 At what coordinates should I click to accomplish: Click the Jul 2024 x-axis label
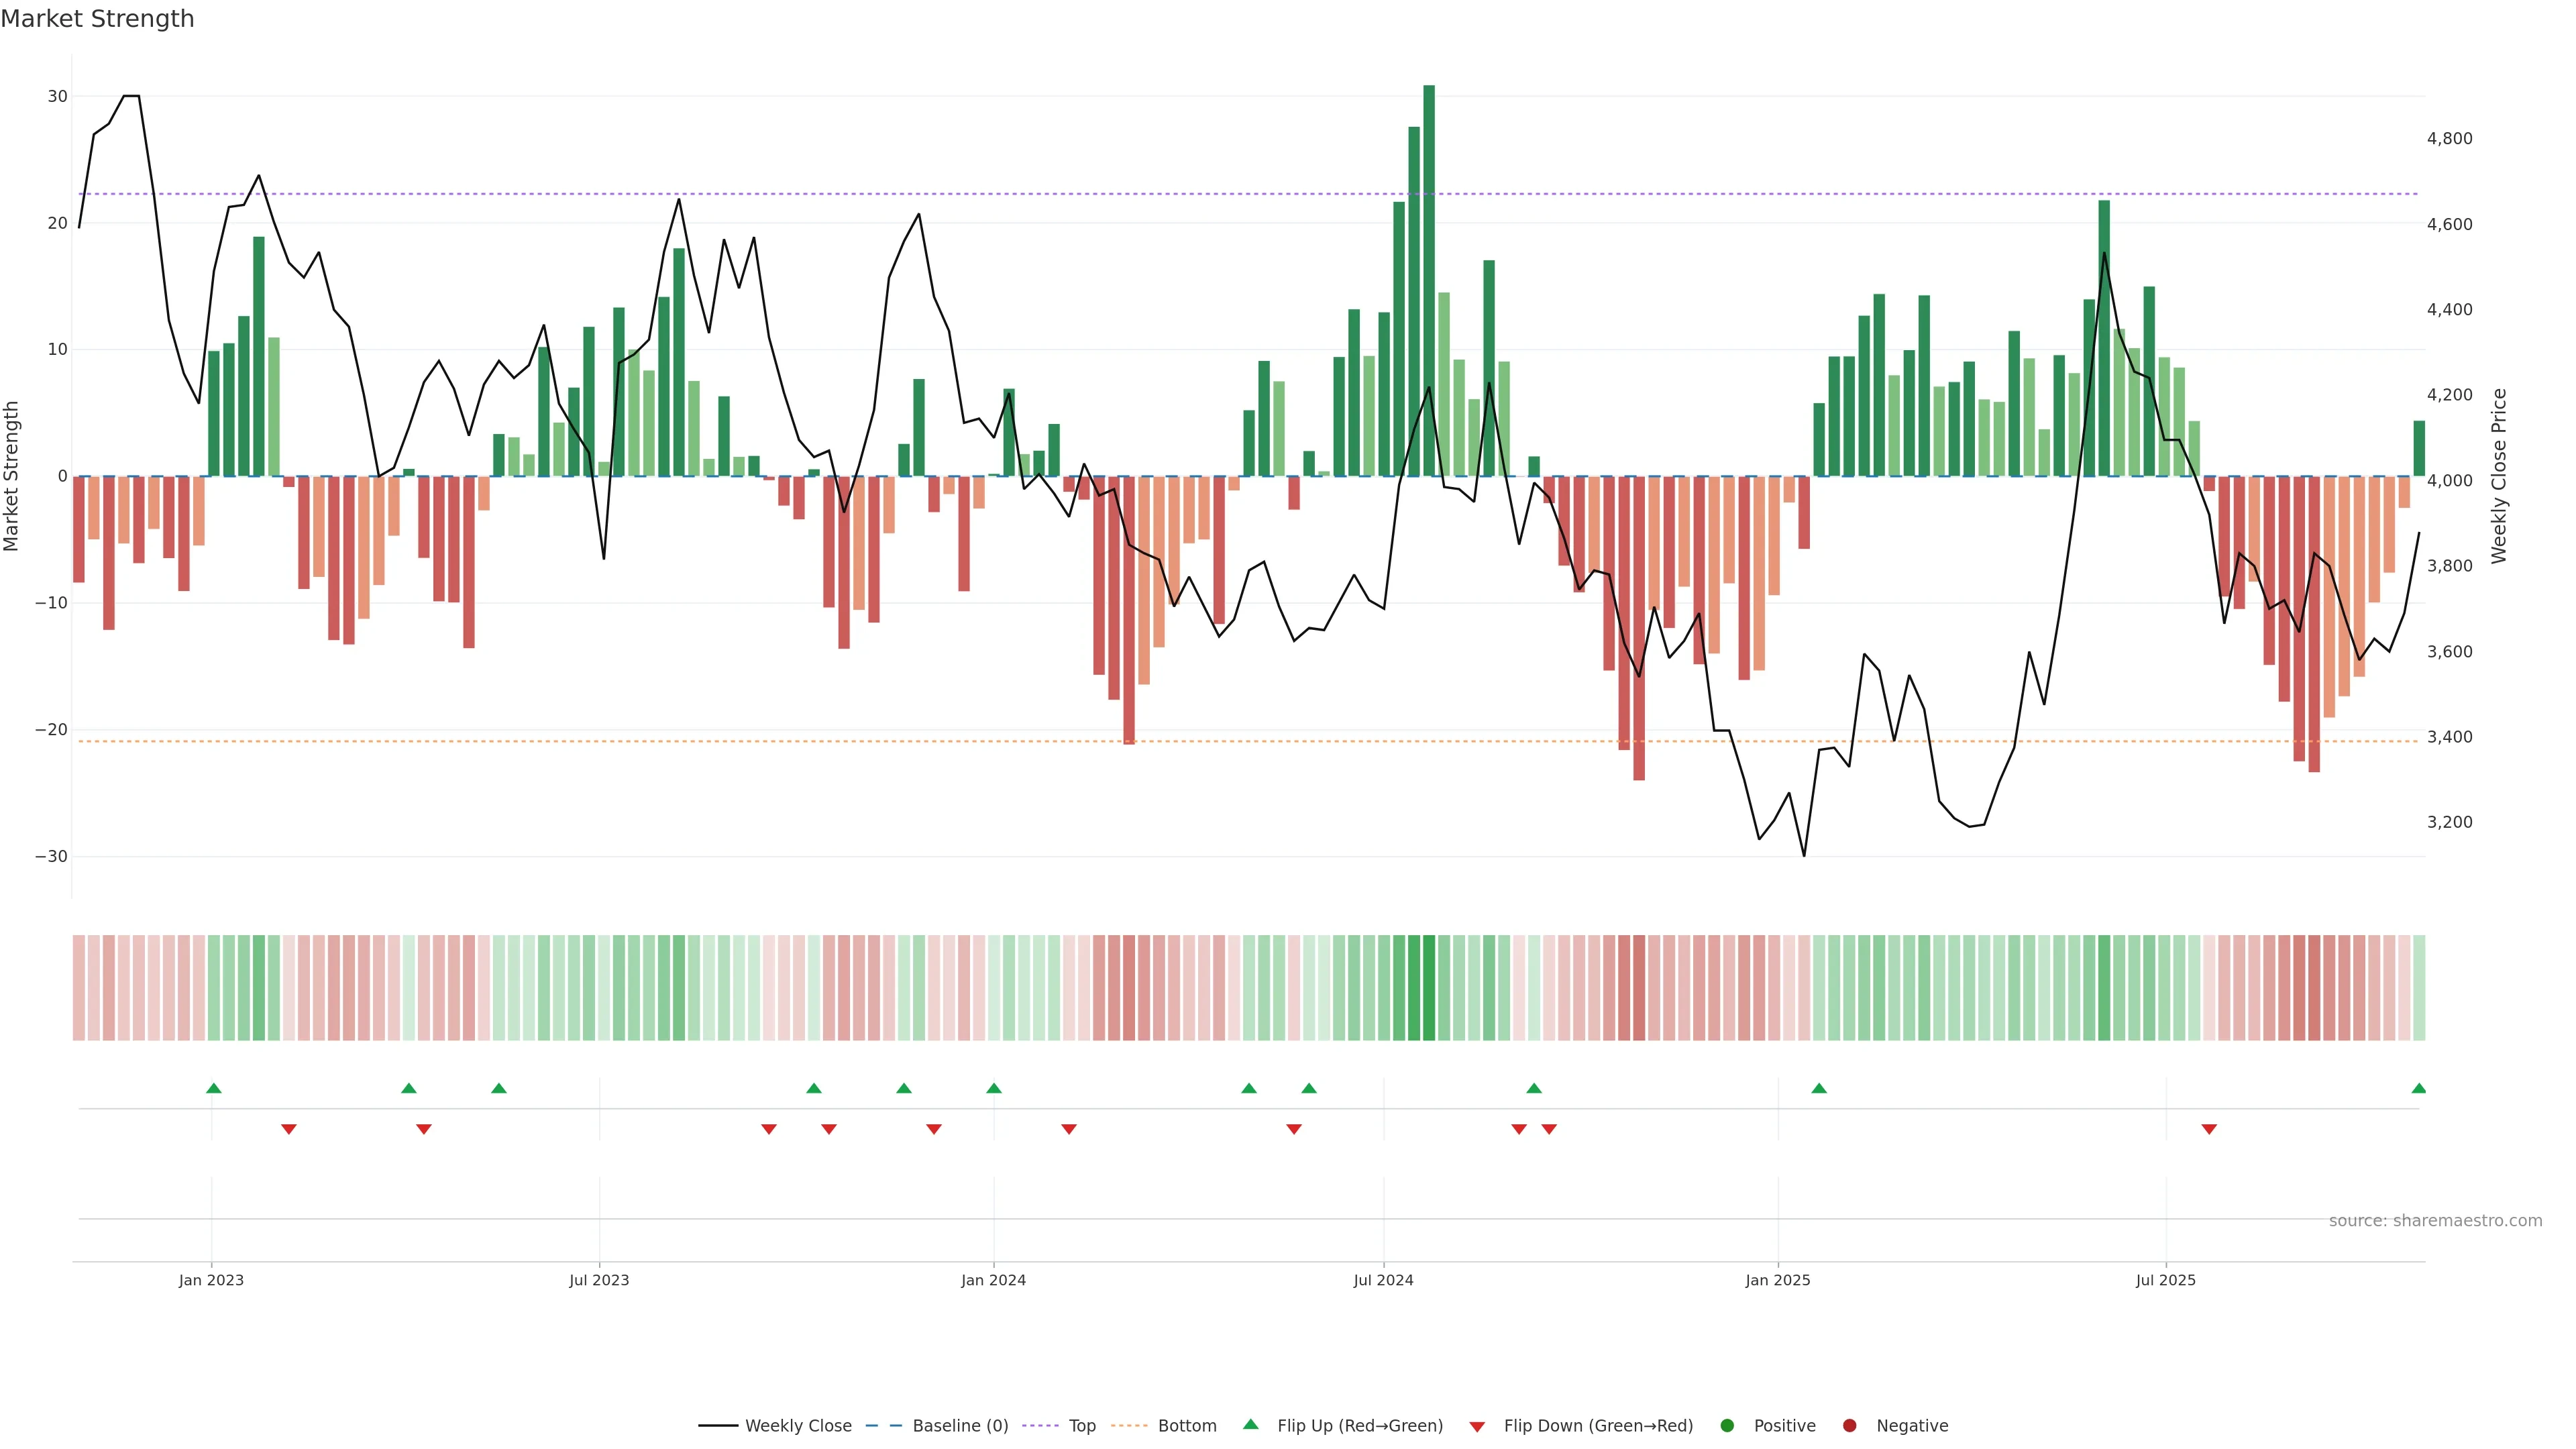click(1383, 1280)
